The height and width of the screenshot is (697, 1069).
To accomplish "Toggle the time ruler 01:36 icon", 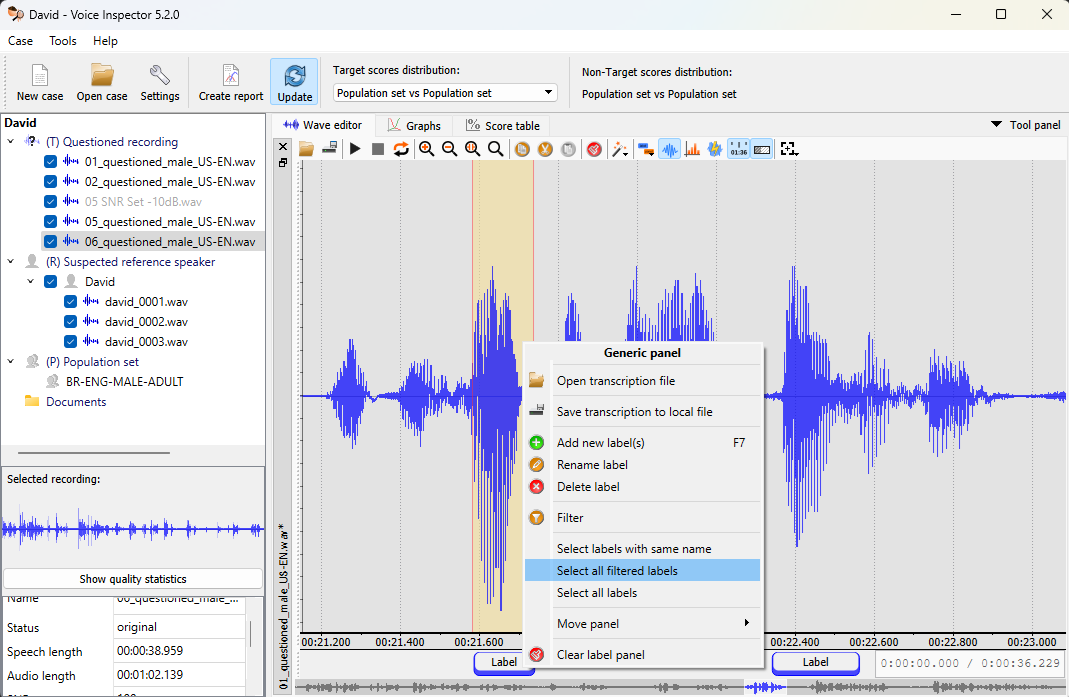I will [738, 149].
